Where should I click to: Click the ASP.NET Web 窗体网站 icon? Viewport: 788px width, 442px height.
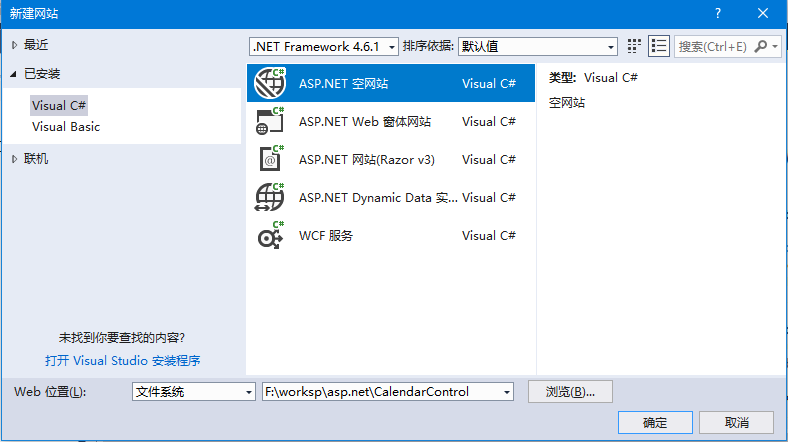(270, 121)
